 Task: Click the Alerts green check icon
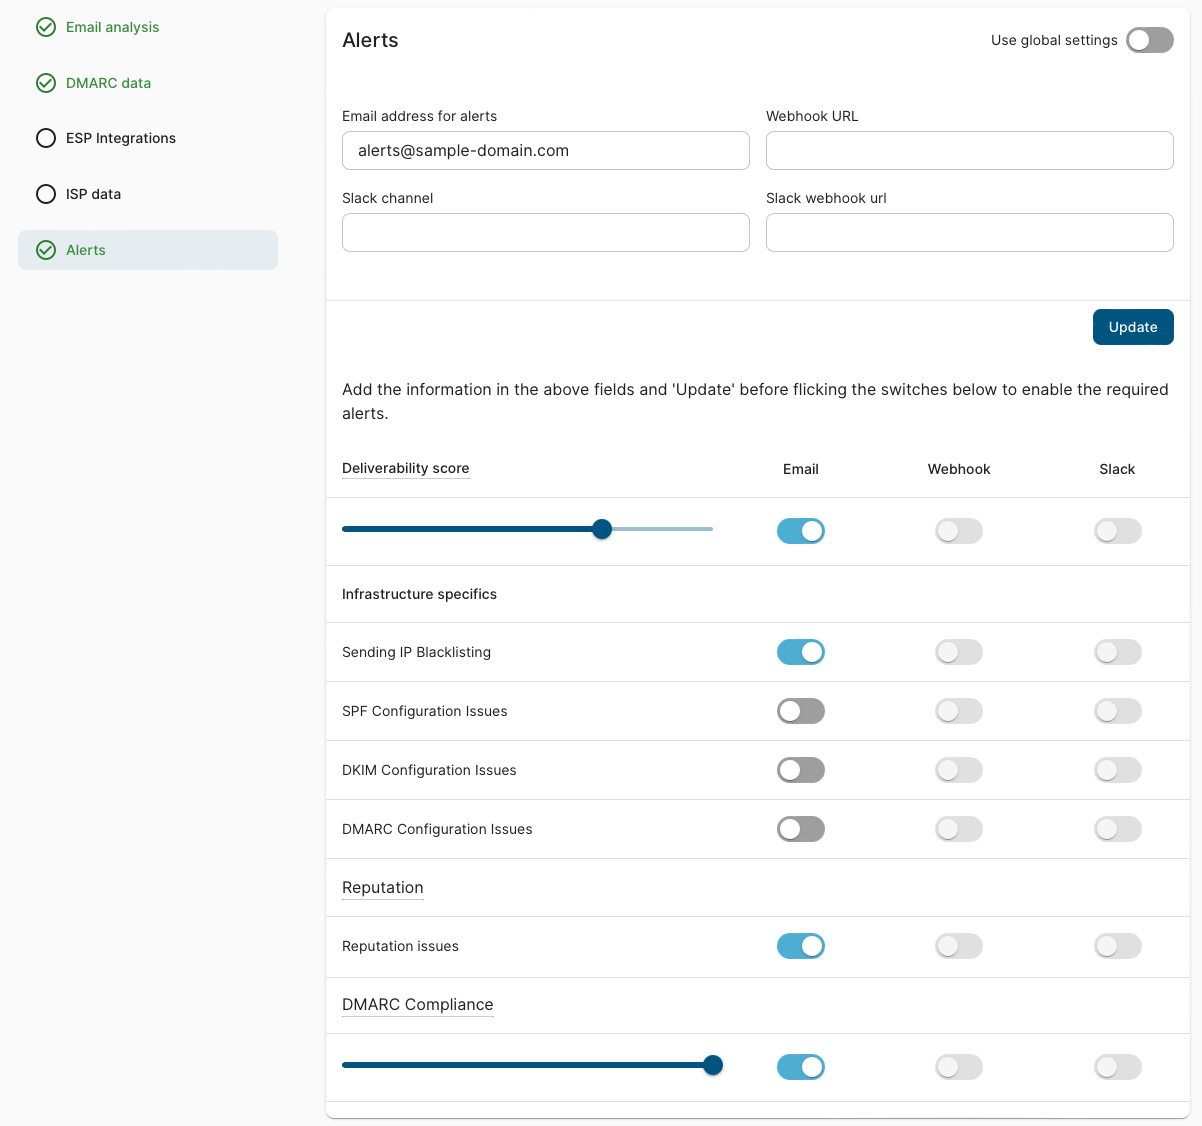click(46, 250)
